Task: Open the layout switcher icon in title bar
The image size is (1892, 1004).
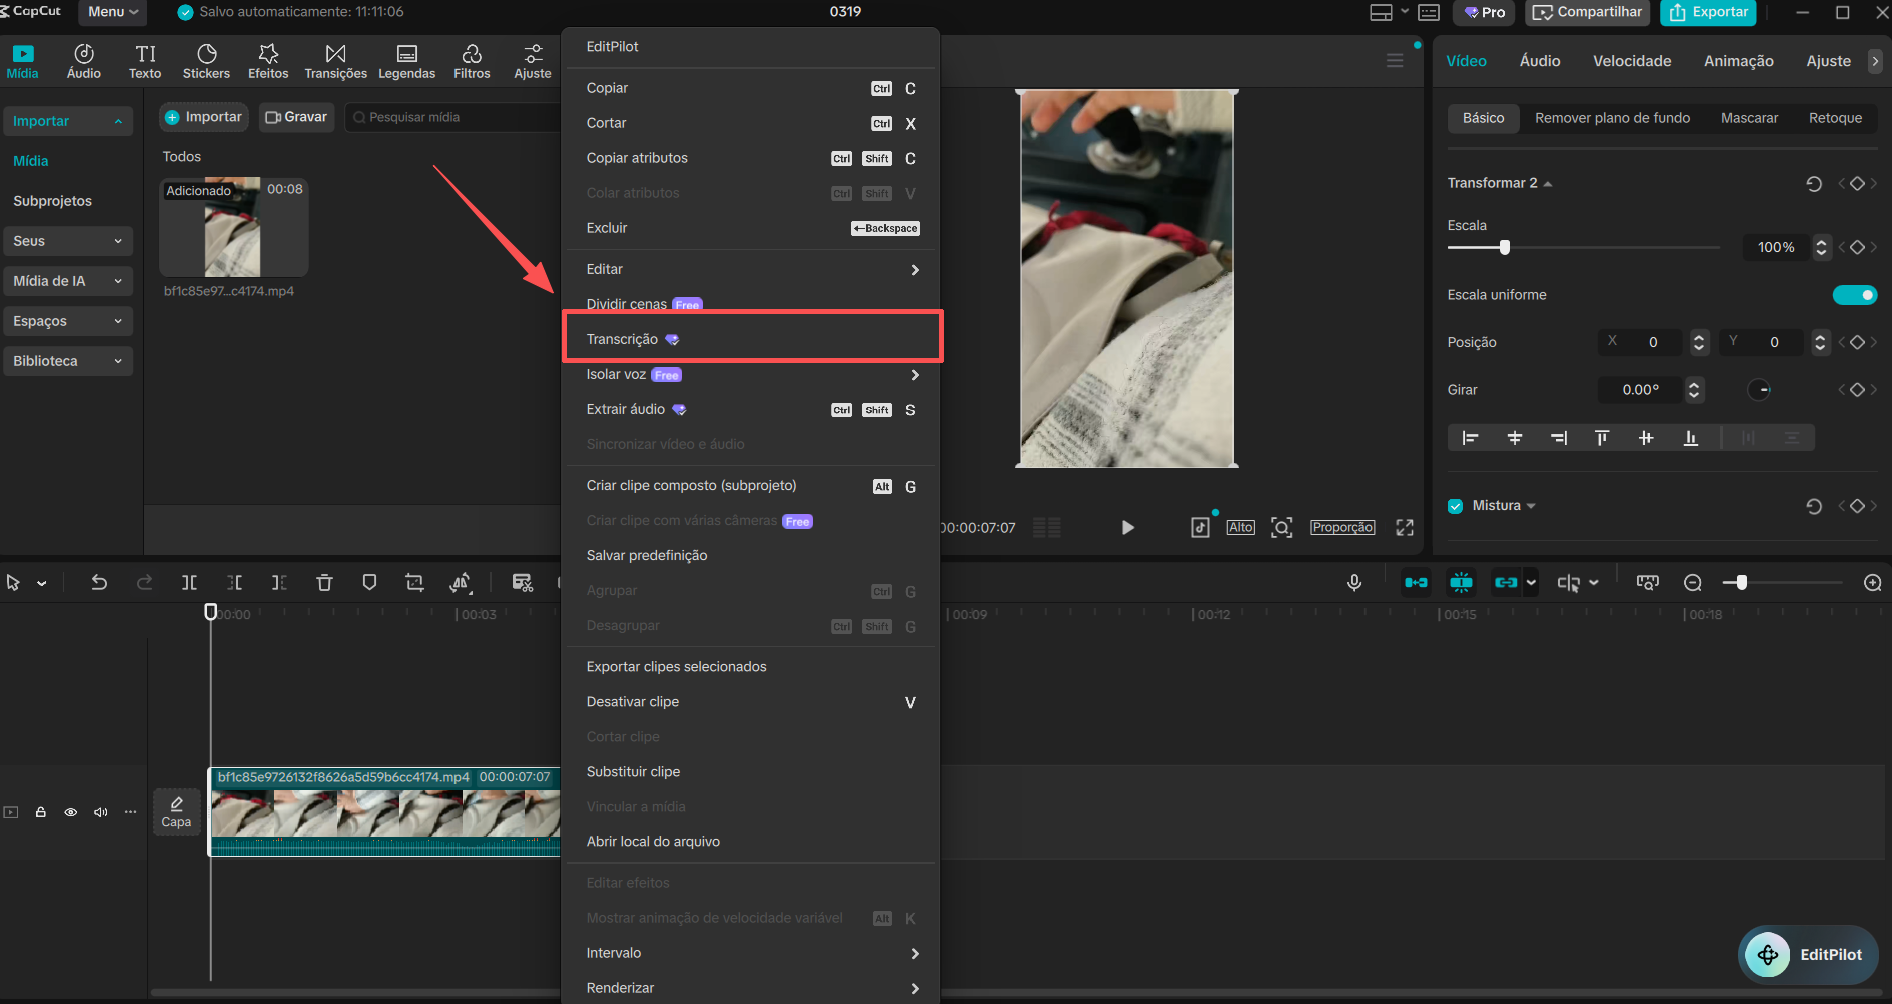Action: pyautogui.click(x=1381, y=12)
